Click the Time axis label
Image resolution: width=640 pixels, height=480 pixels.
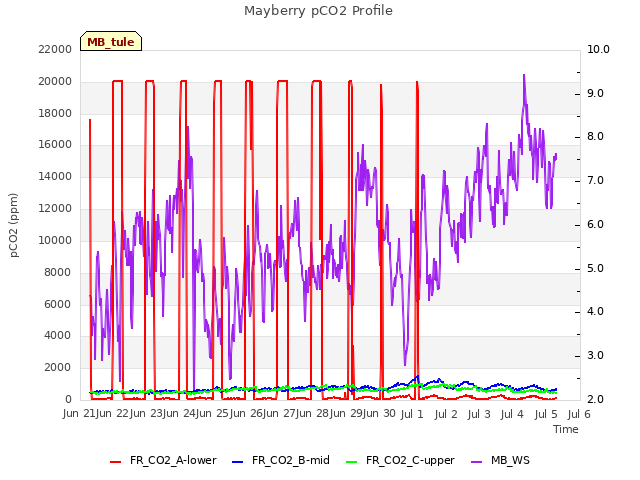coord(566,429)
